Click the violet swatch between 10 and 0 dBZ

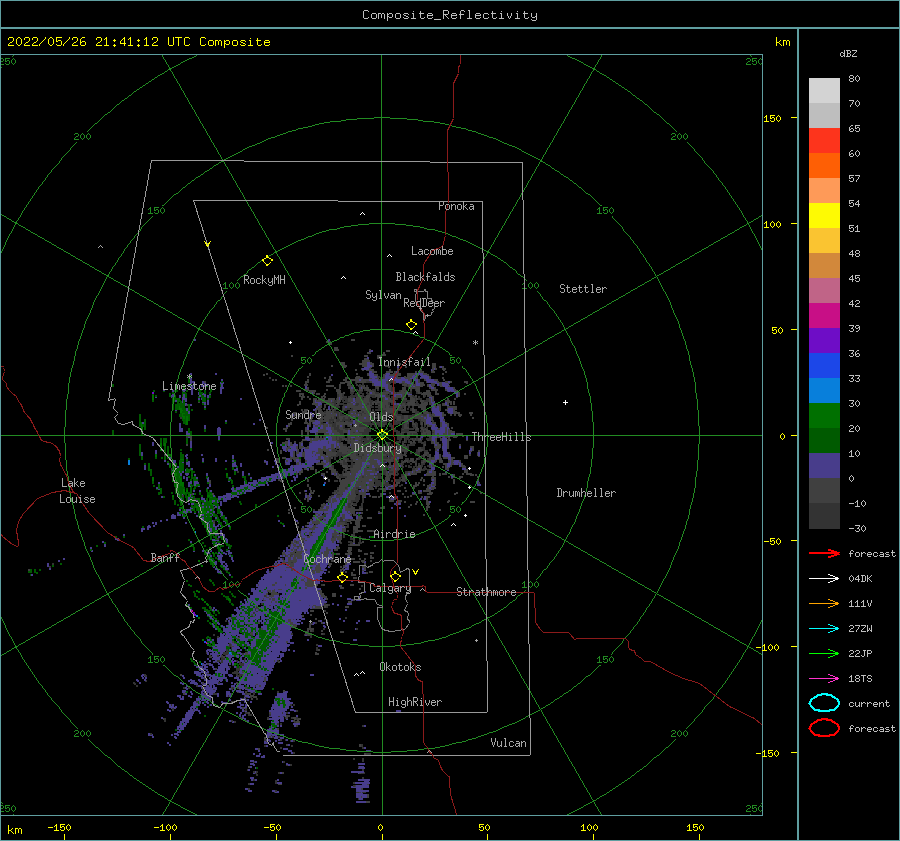pyautogui.click(x=824, y=466)
